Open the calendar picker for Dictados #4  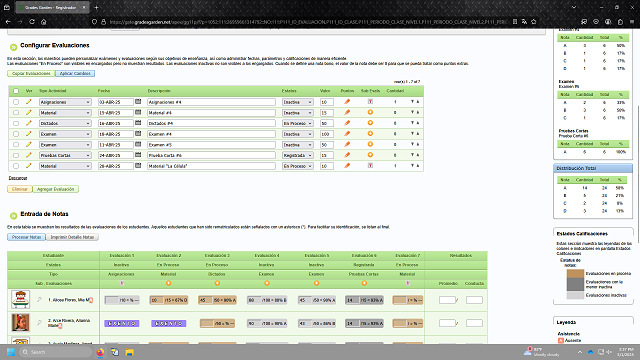[x=138, y=123]
